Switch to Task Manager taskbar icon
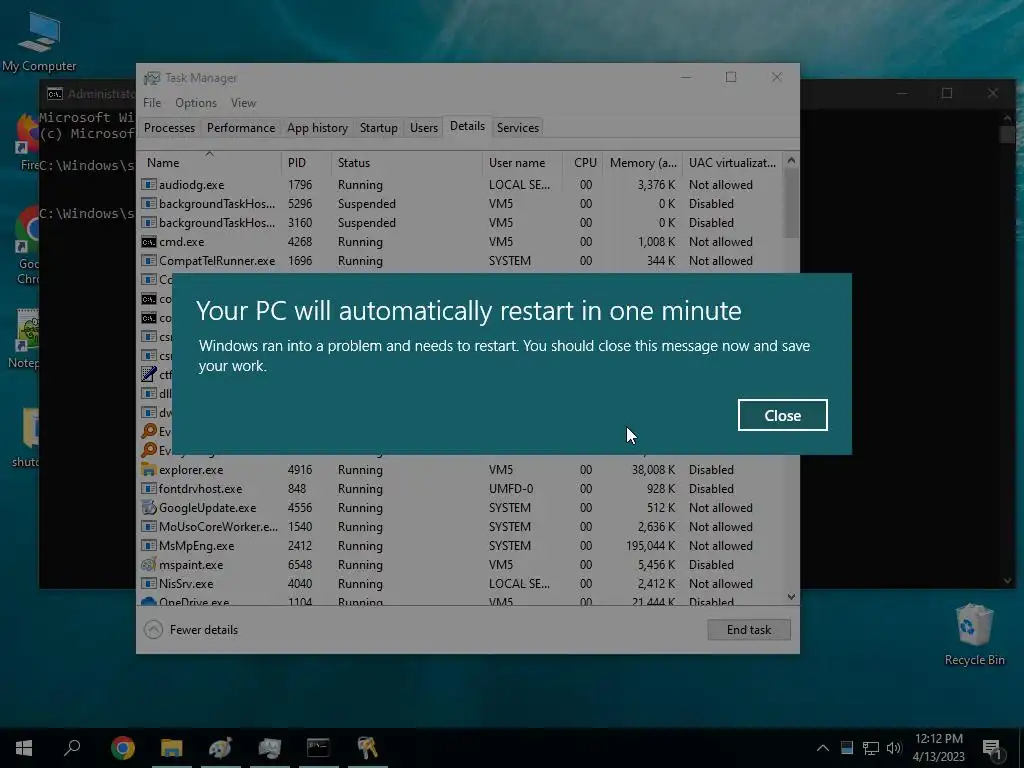1024x768 pixels. 270,748
